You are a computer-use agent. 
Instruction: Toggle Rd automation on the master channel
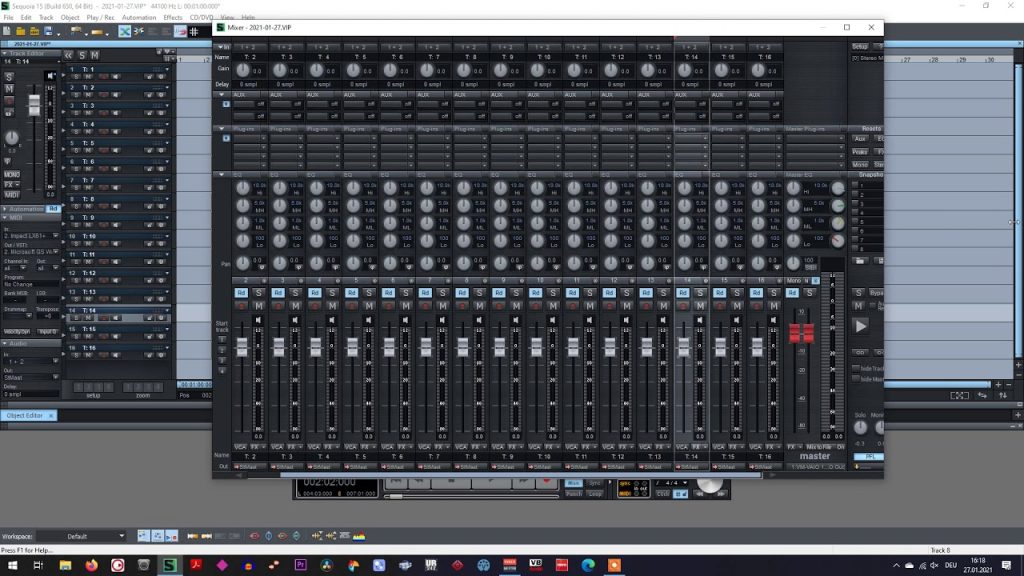(x=792, y=293)
